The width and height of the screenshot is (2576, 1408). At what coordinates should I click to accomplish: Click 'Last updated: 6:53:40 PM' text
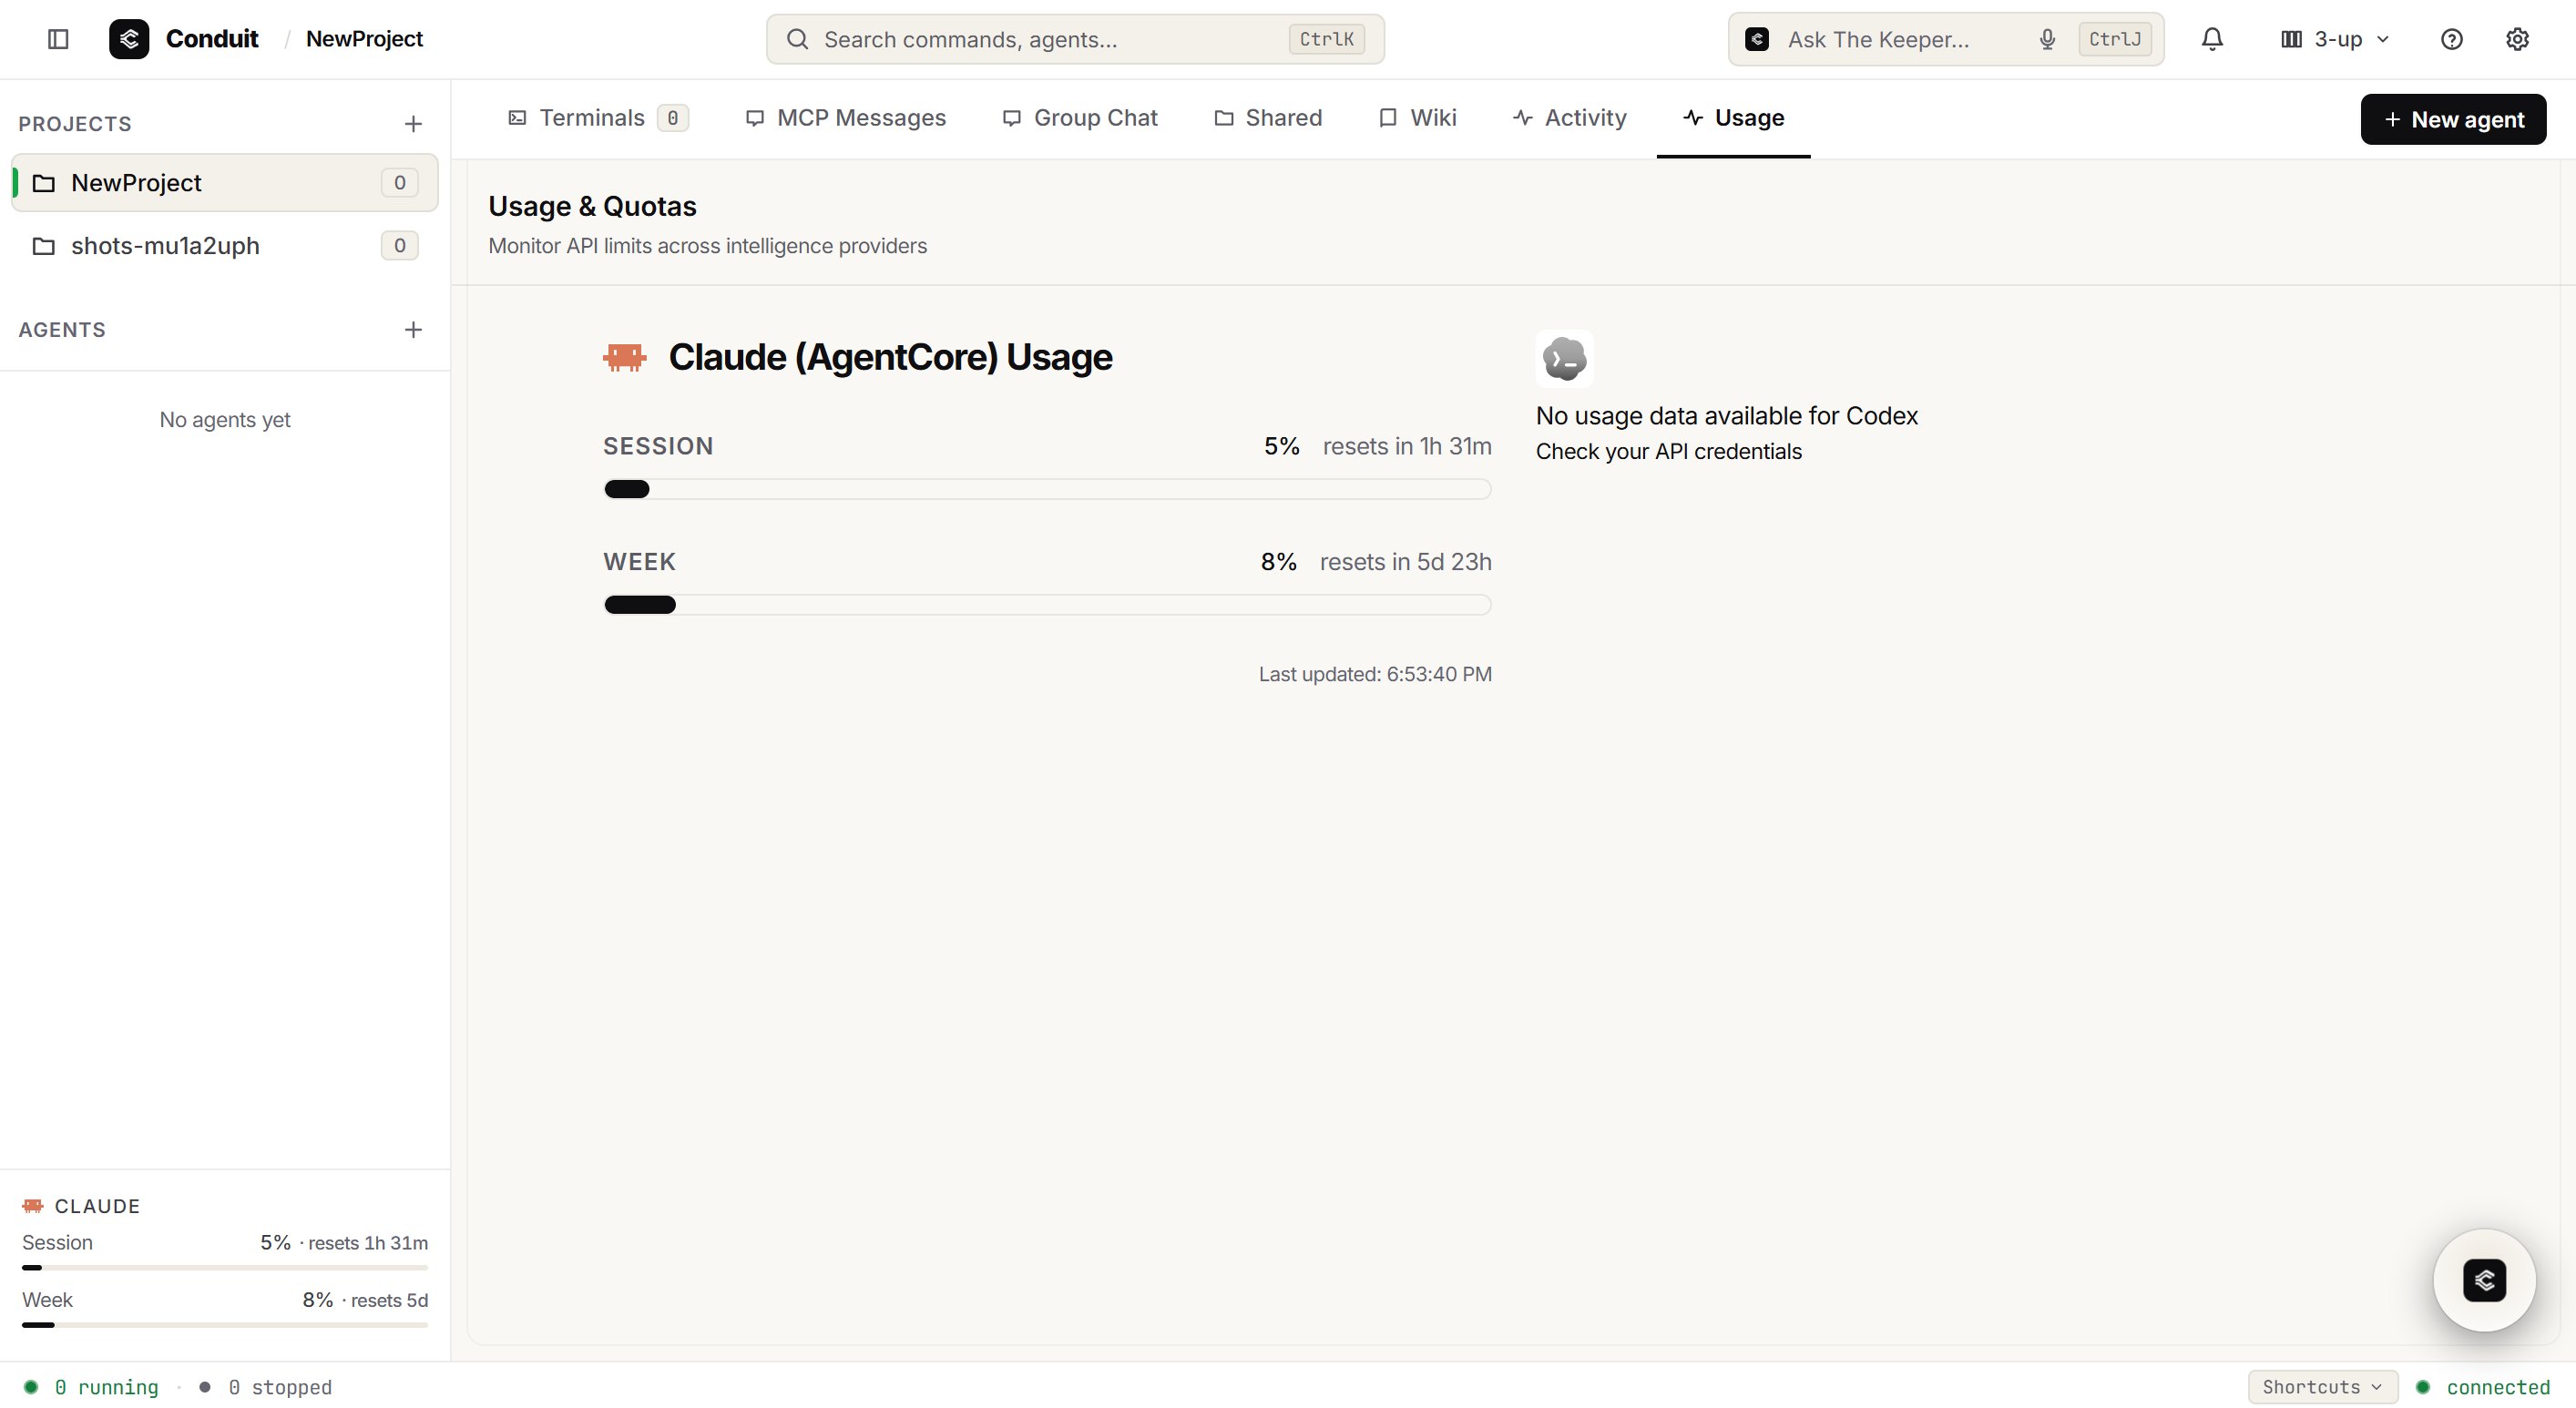(x=1375, y=674)
